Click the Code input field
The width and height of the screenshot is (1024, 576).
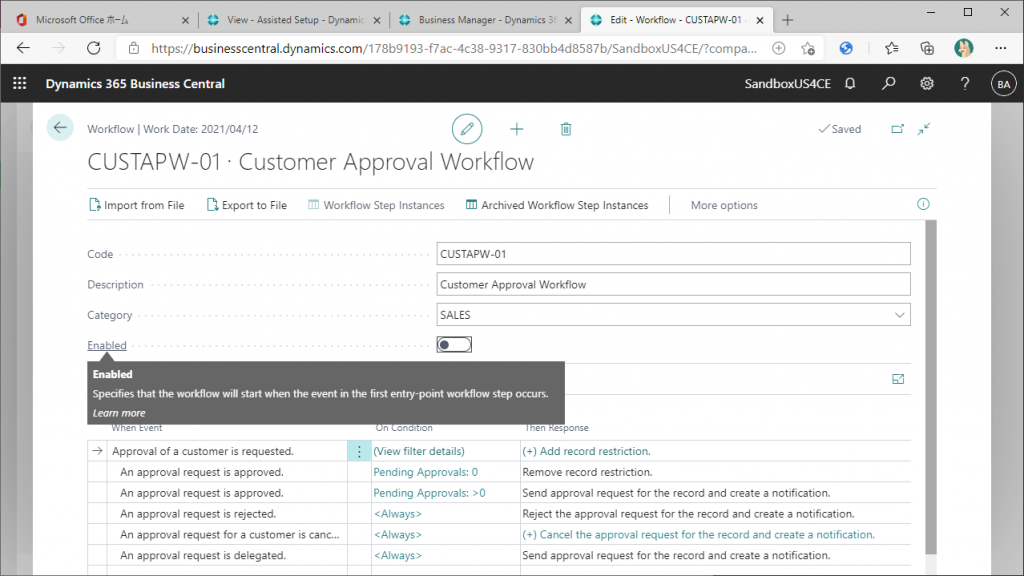[x=673, y=254]
